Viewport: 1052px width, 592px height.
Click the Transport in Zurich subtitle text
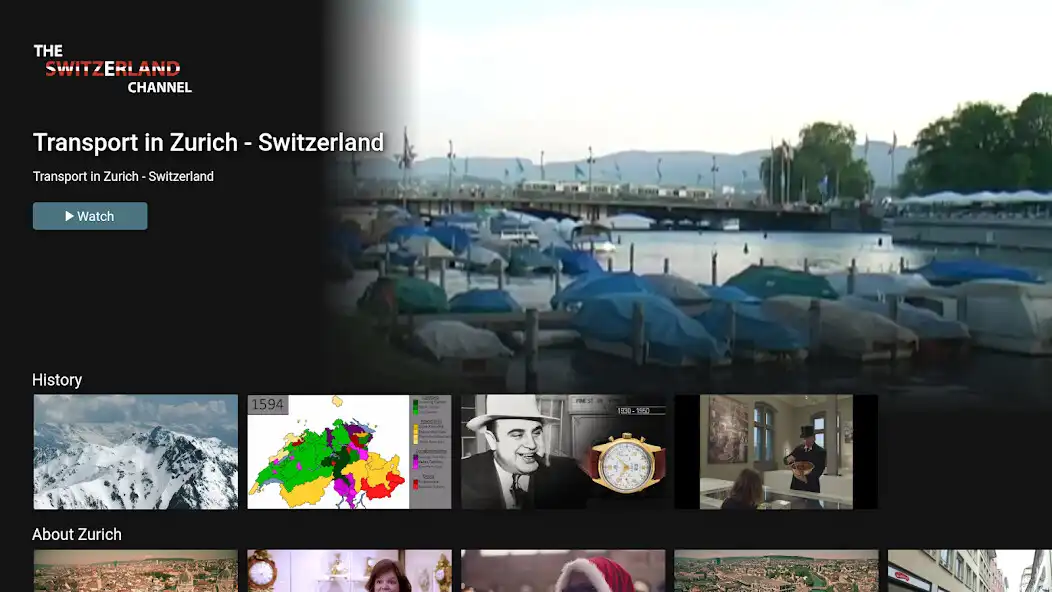(x=122, y=176)
